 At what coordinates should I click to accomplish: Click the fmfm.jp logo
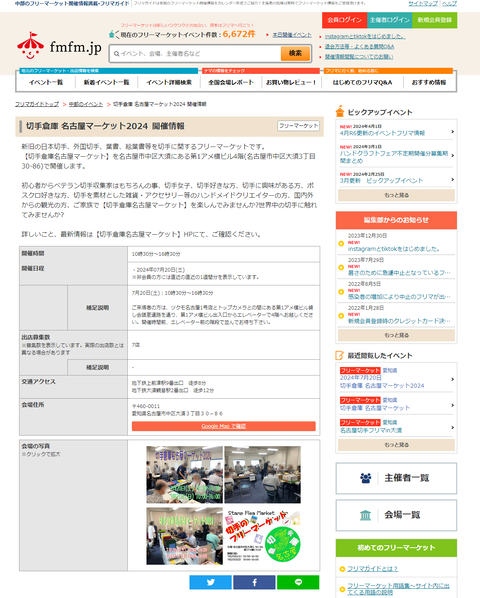(59, 45)
